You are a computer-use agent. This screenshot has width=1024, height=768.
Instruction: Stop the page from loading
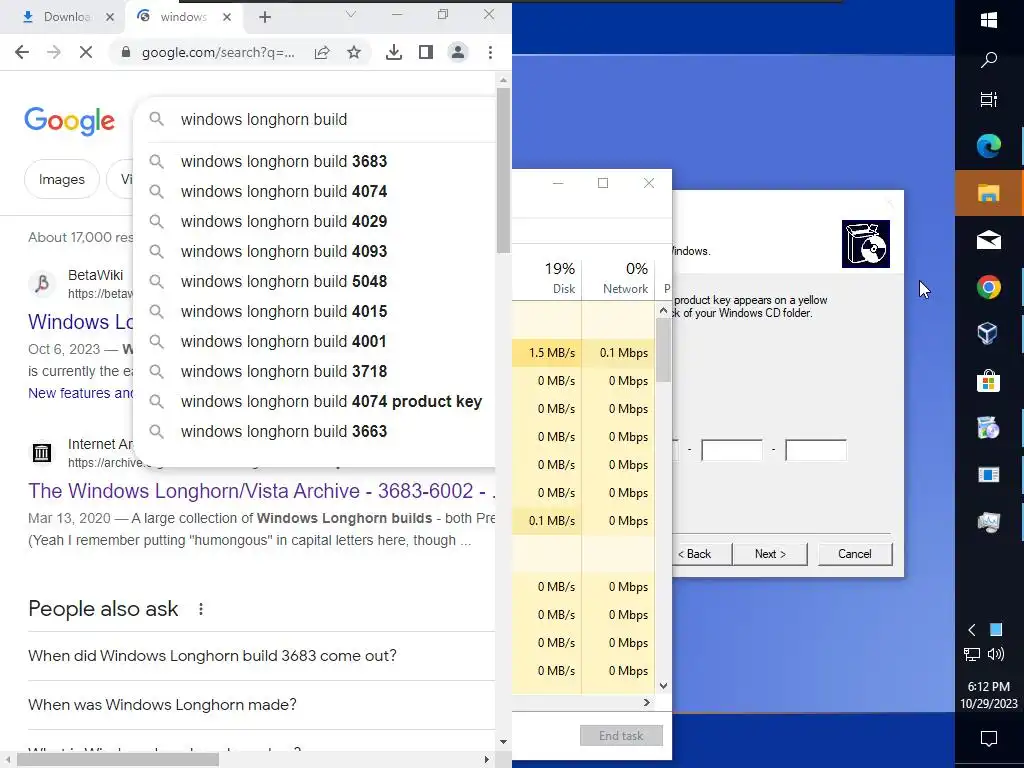86,52
